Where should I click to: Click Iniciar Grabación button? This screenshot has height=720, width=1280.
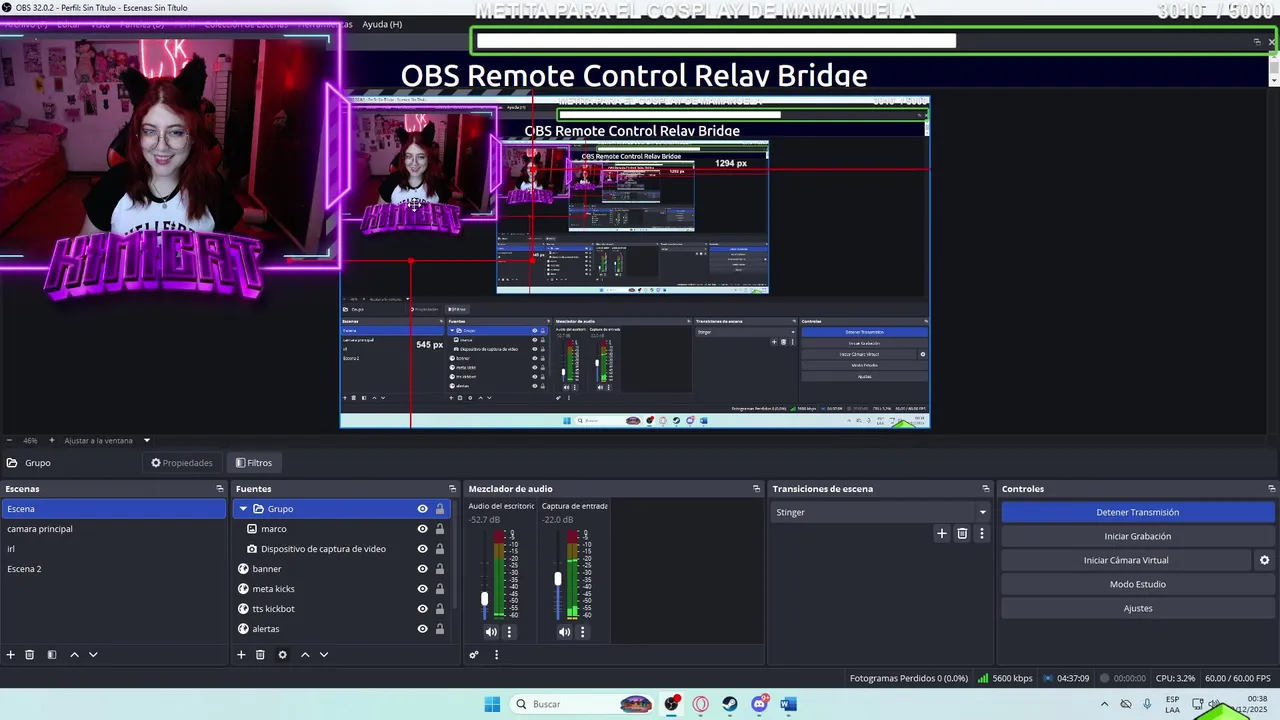(x=1138, y=536)
